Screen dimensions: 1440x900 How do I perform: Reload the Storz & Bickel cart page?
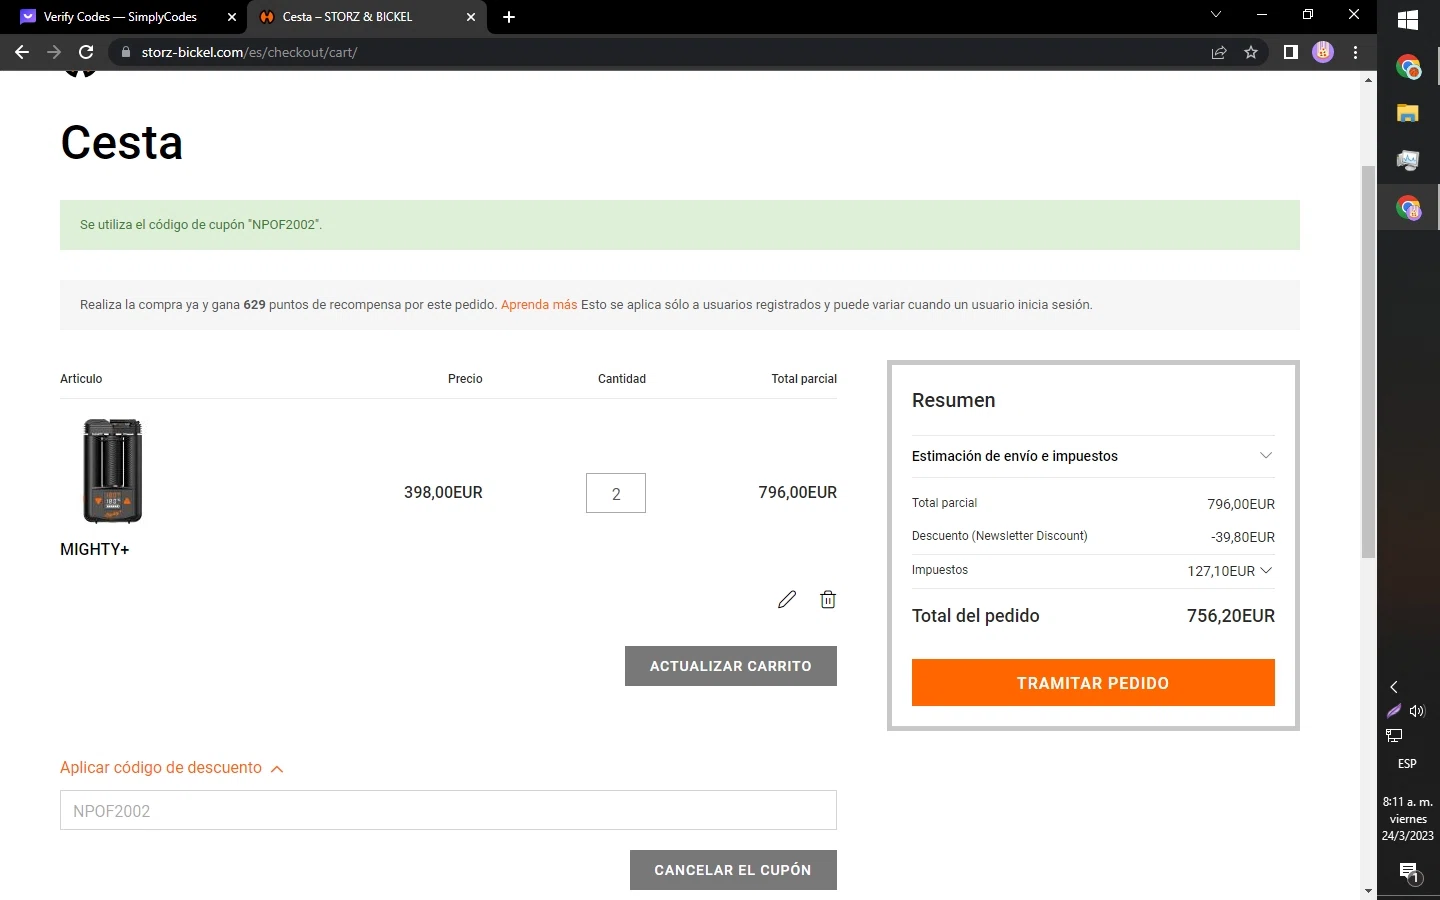click(86, 52)
